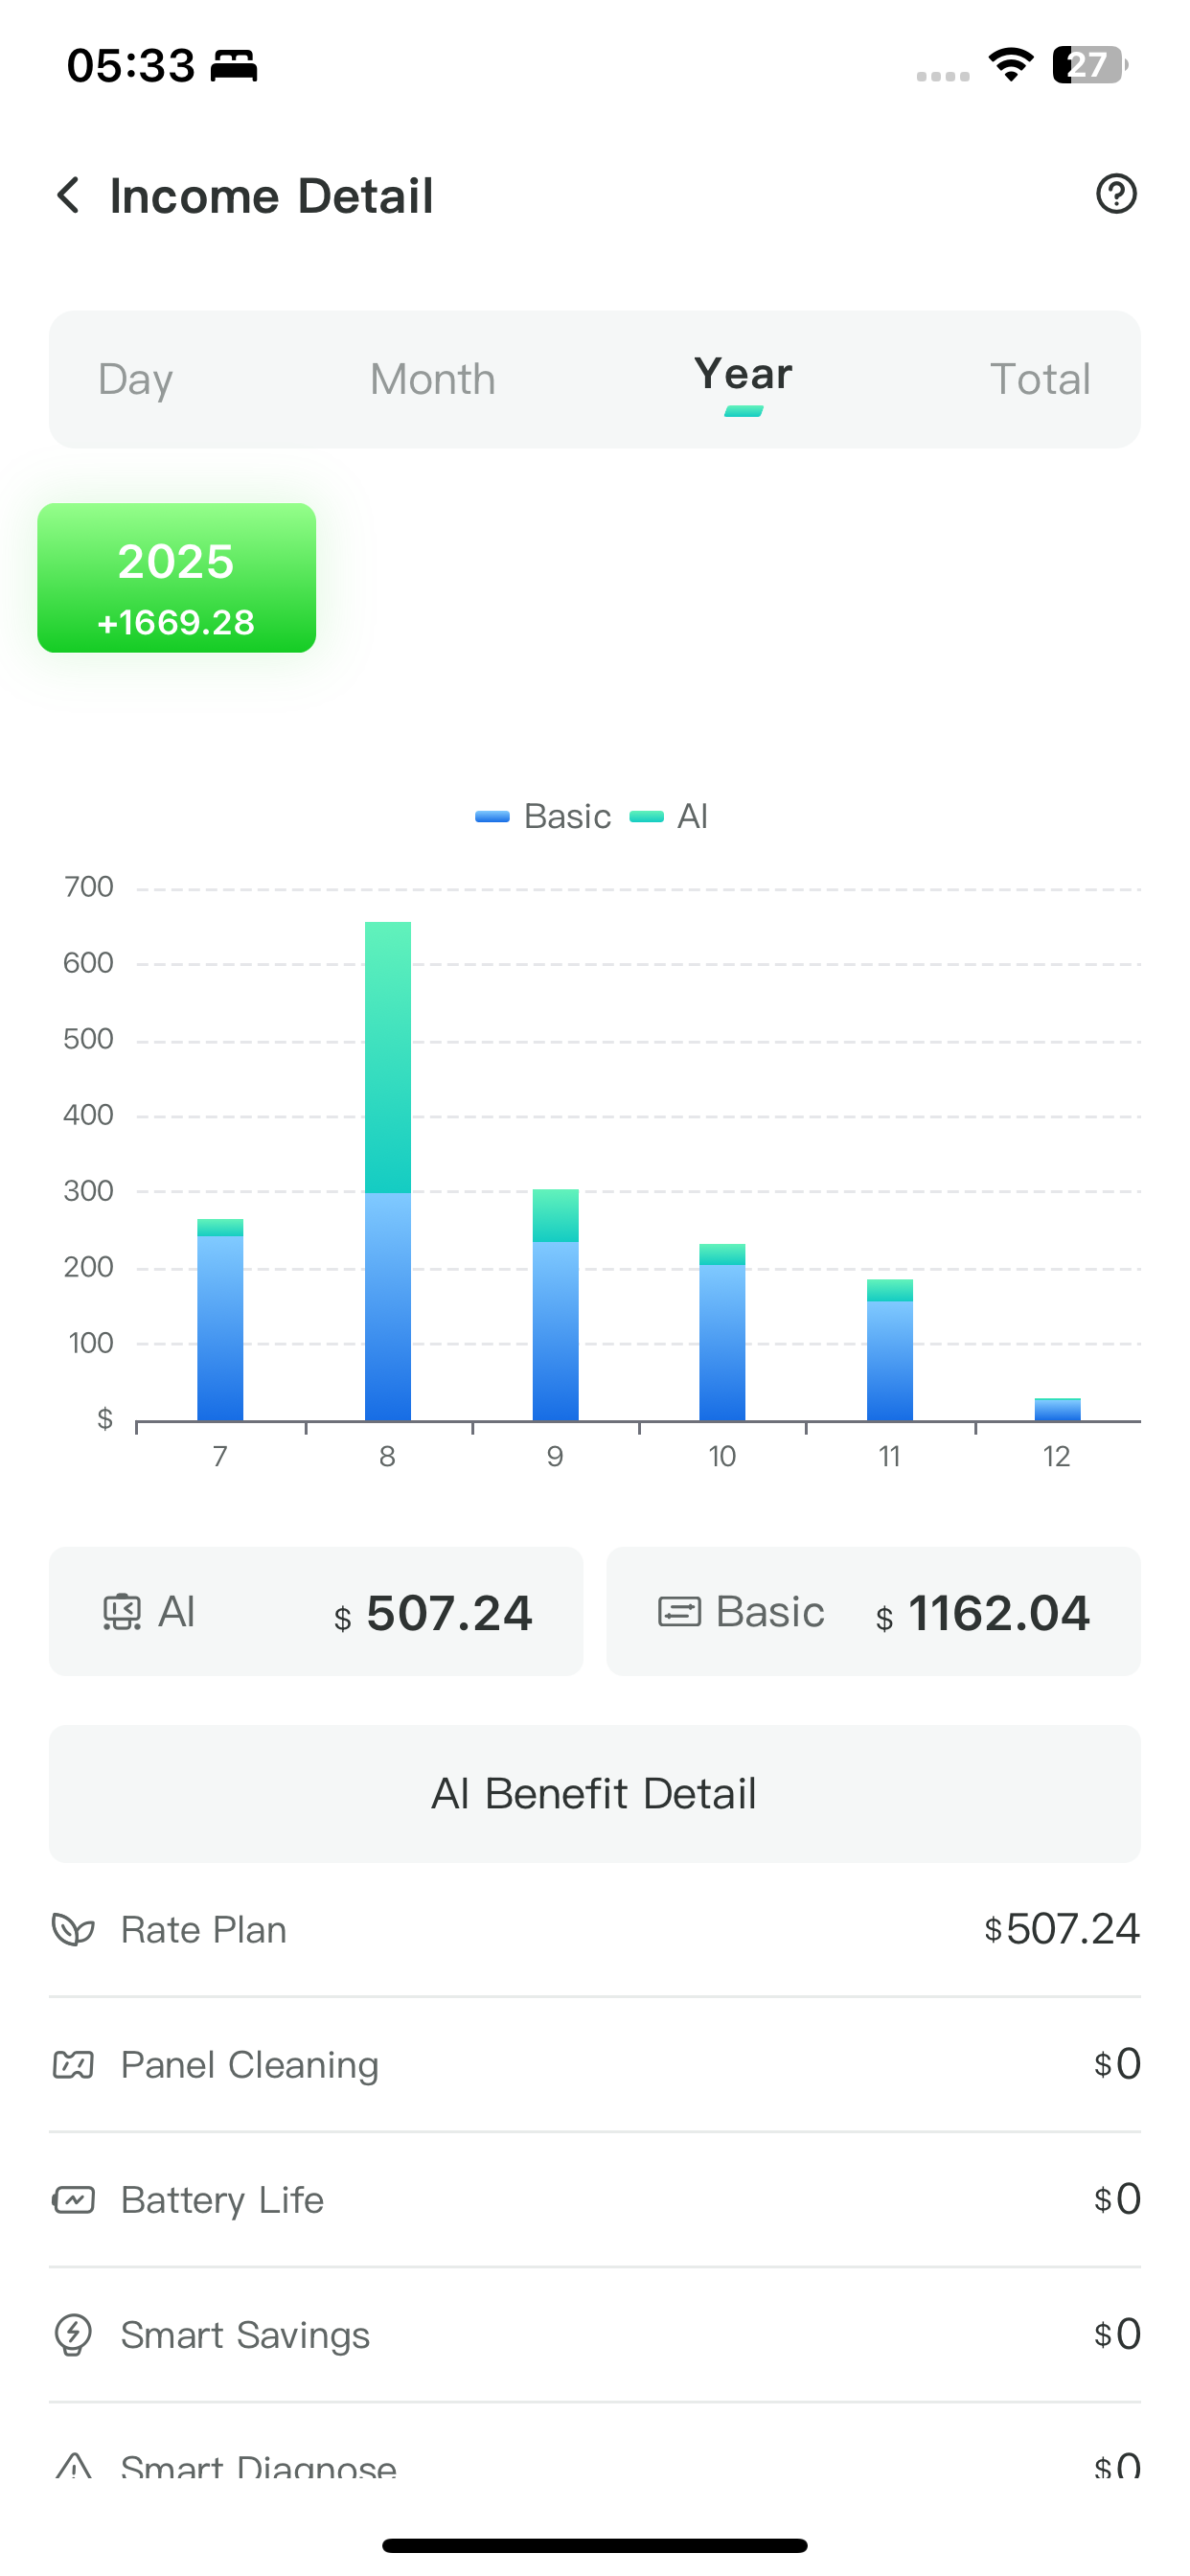Toggle the AI legend series
Viewport: 1190px width, 2576px height.
[x=670, y=816]
